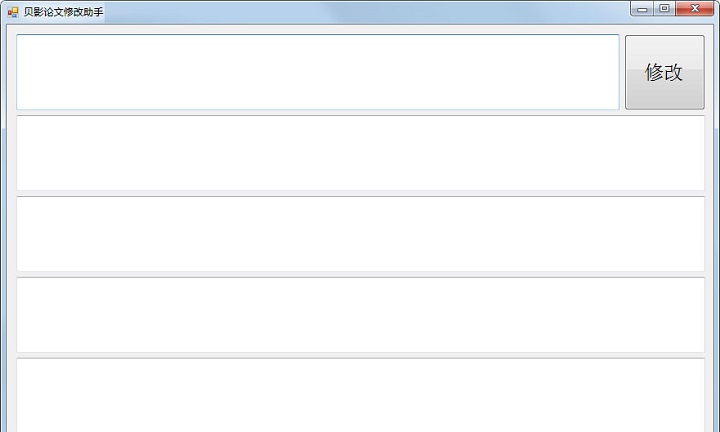Click the 贝影论文修改助手 app icon in title bar

tap(13, 12)
